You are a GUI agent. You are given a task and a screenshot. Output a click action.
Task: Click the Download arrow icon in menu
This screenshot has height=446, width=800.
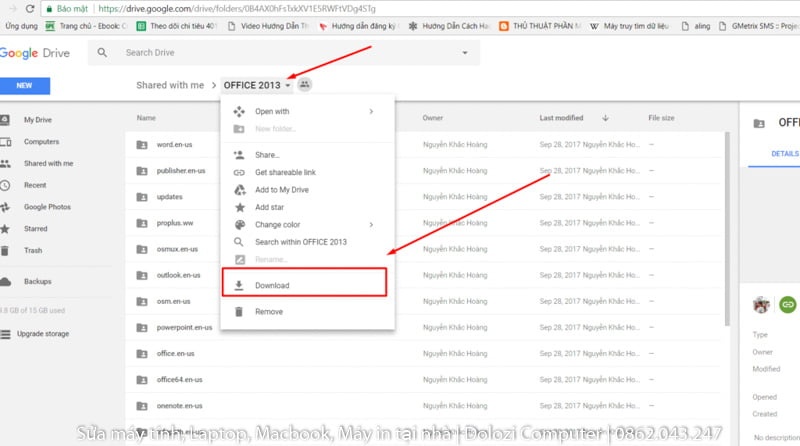coord(239,285)
